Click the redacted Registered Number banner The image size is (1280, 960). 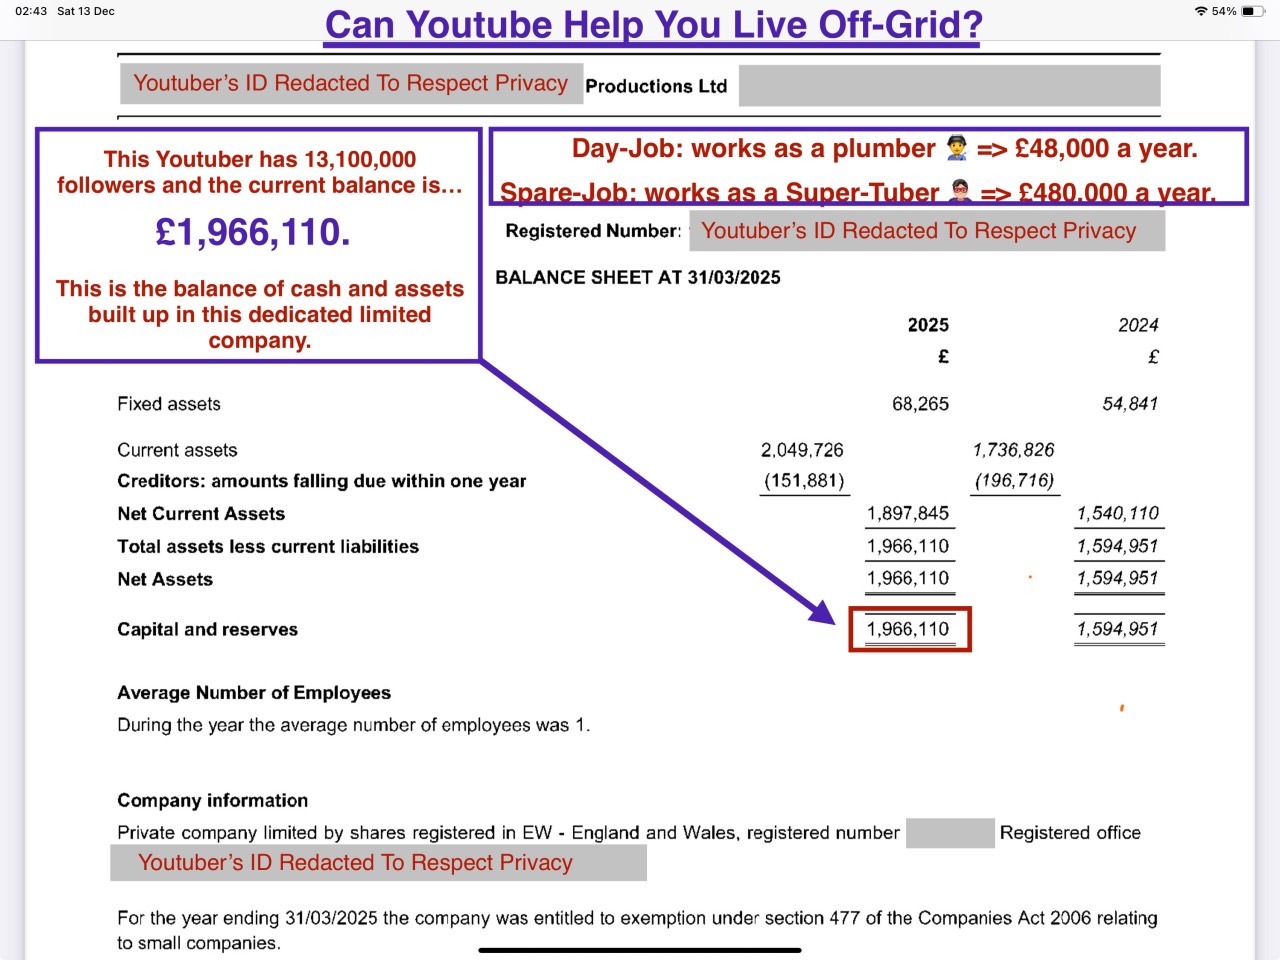(926, 231)
